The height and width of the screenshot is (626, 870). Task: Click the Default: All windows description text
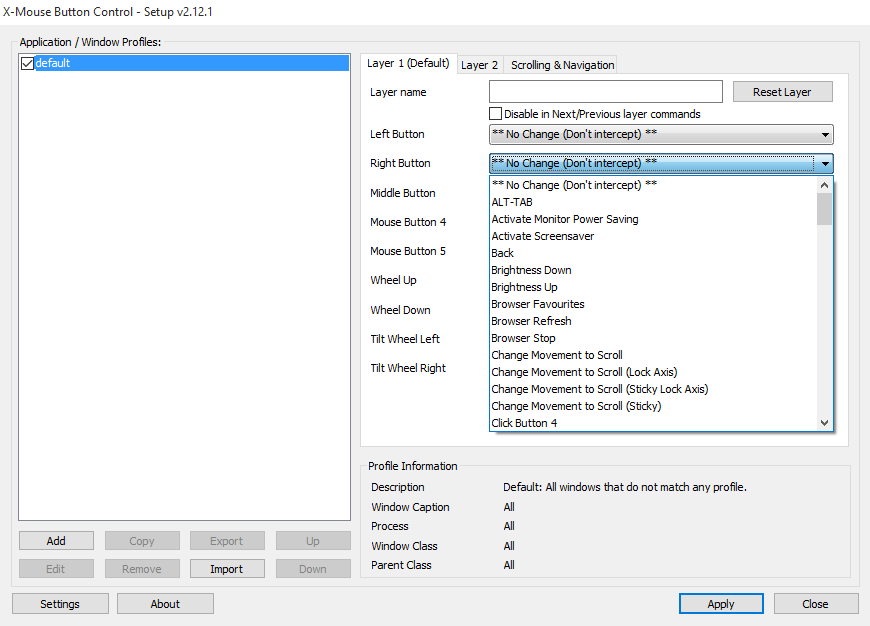click(x=625, y=487)
